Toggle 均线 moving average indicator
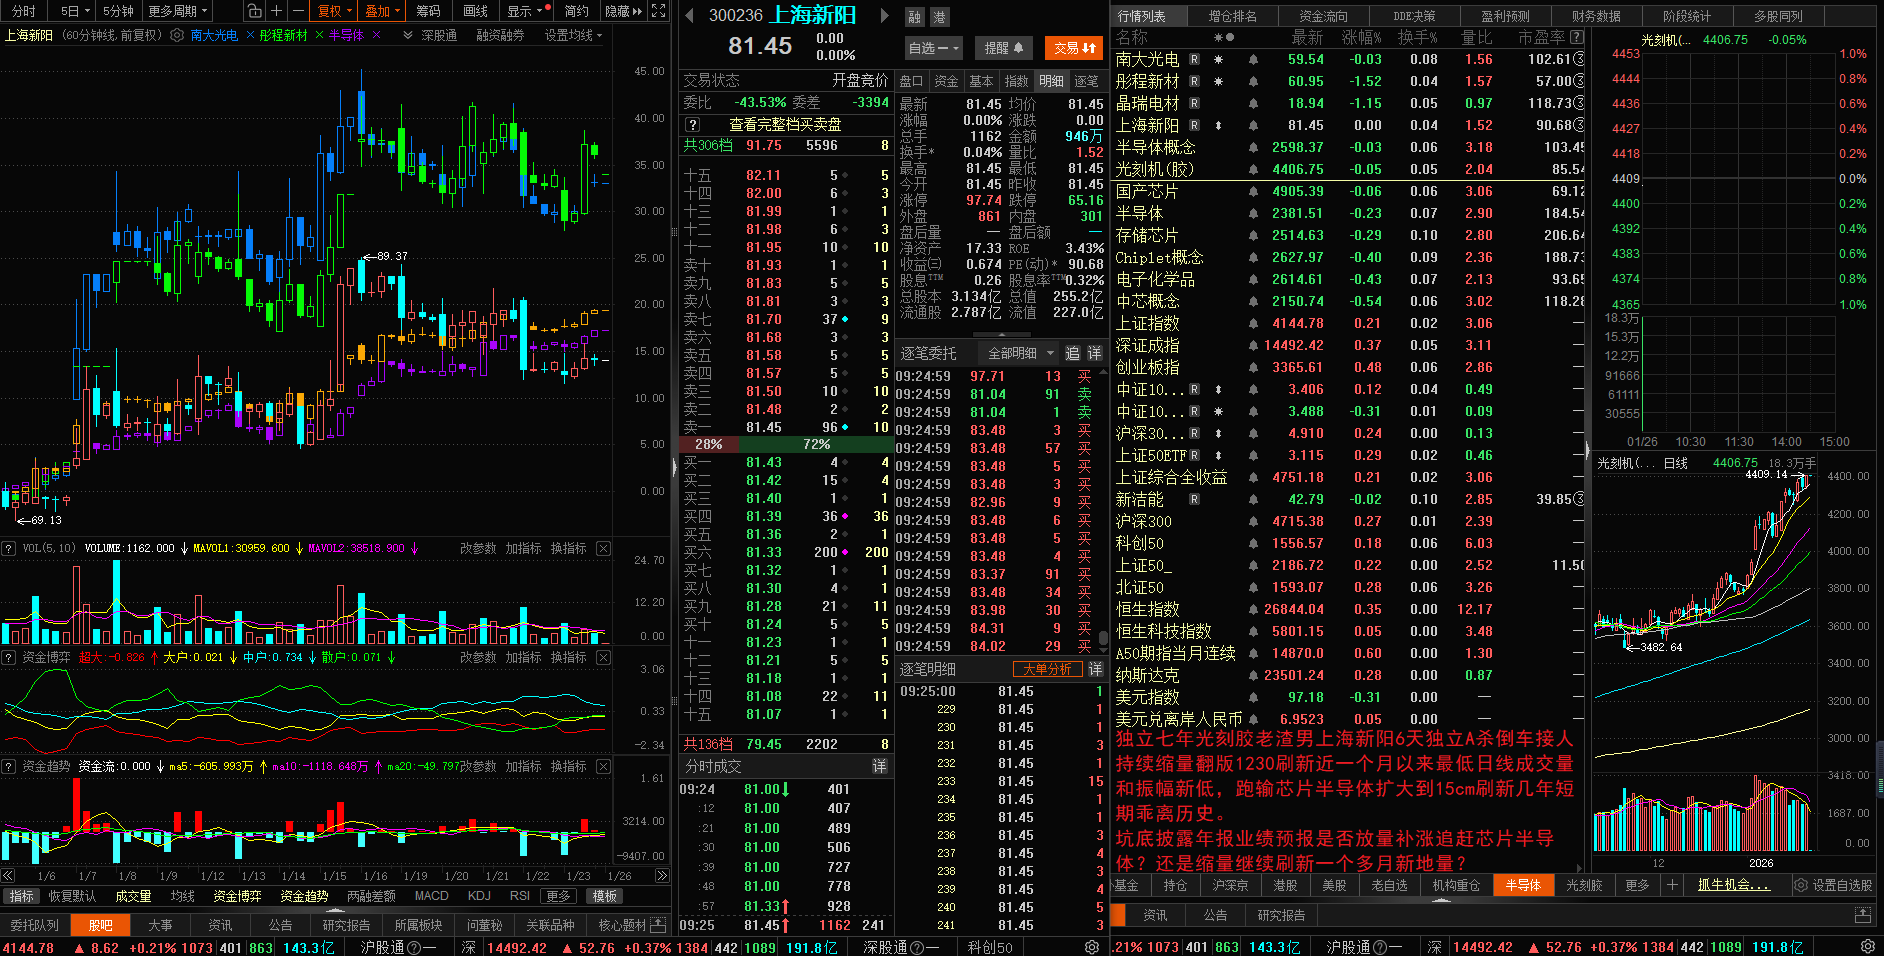 [182, 896]
